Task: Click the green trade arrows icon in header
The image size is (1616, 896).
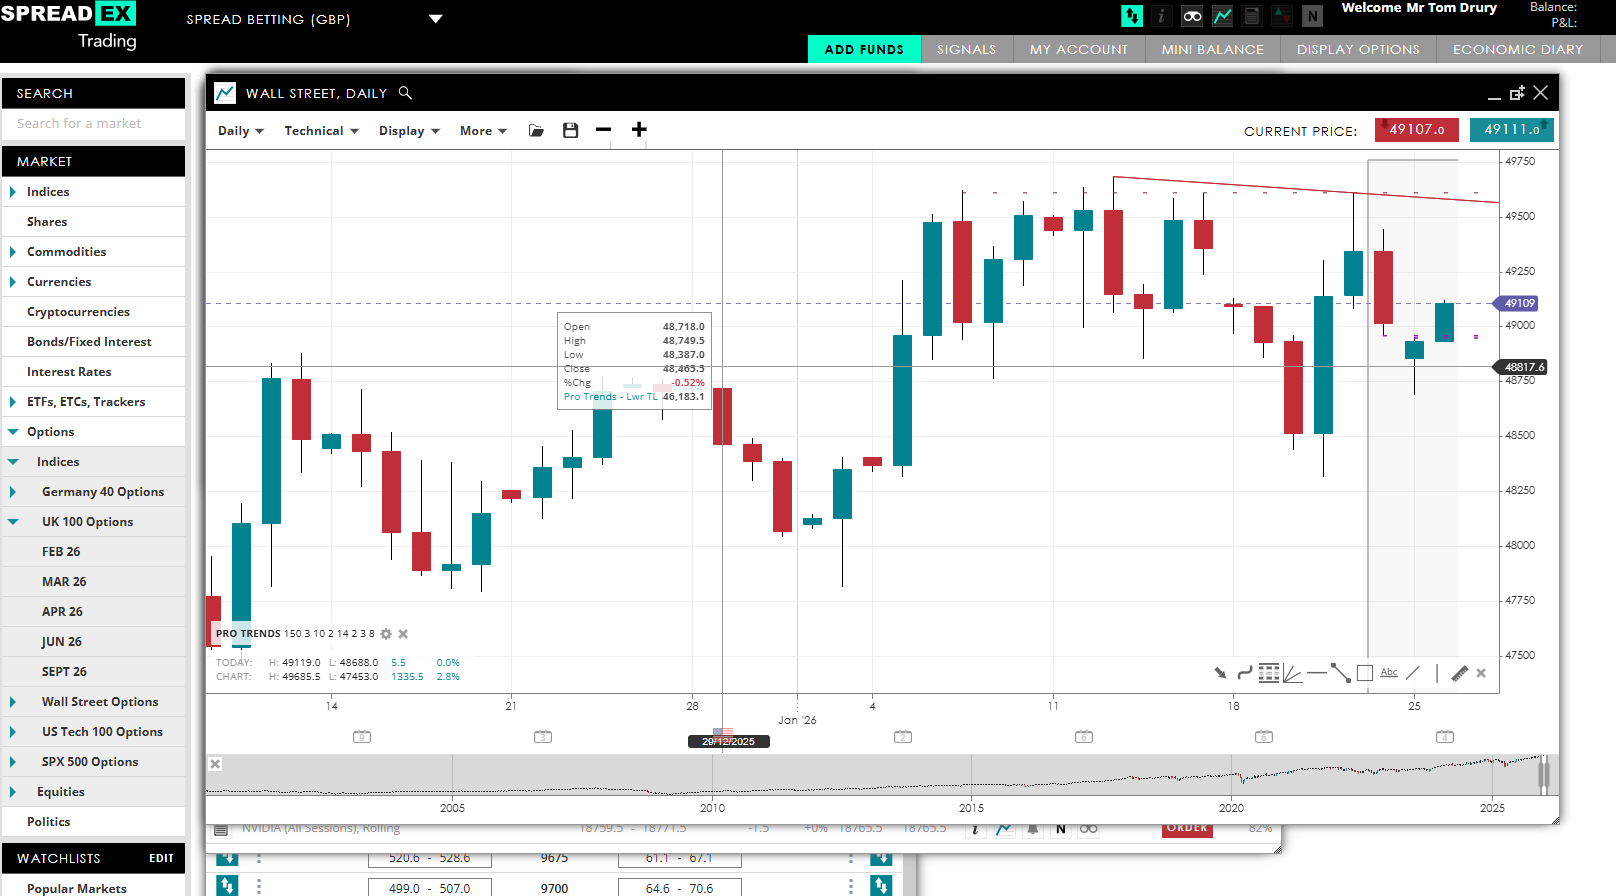Action: coord(1131,16)
